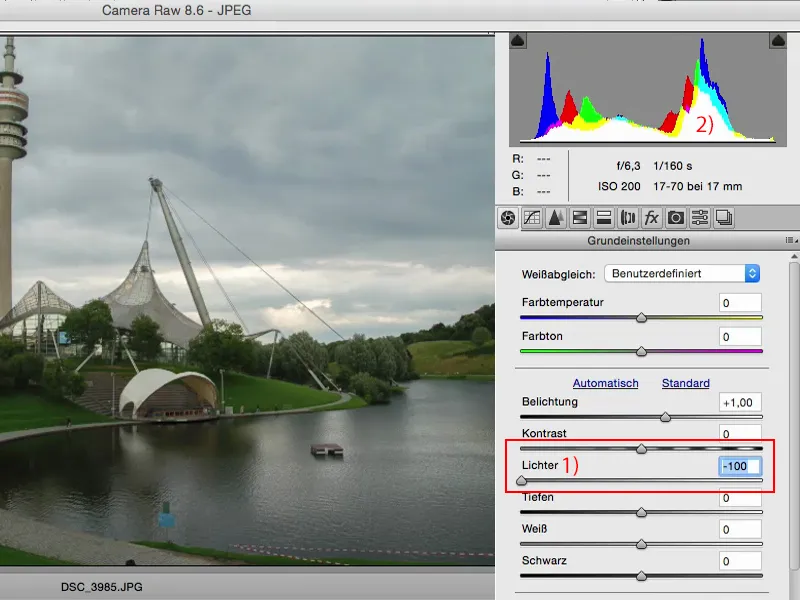Click the Standard link
Viewport: 800px width, 600px height.
click(x=685, y=383)
